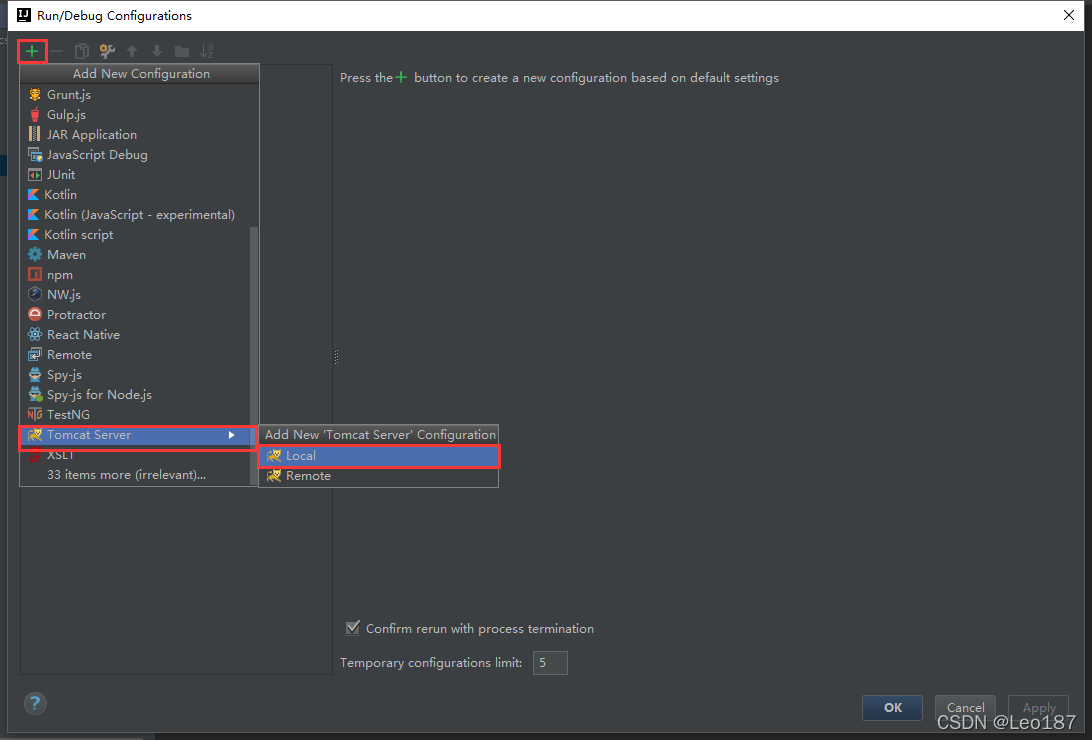Screen dimensions: 1092x740
Task: Expand 33 items more (irrelevant)...
Action: (126, 475)
